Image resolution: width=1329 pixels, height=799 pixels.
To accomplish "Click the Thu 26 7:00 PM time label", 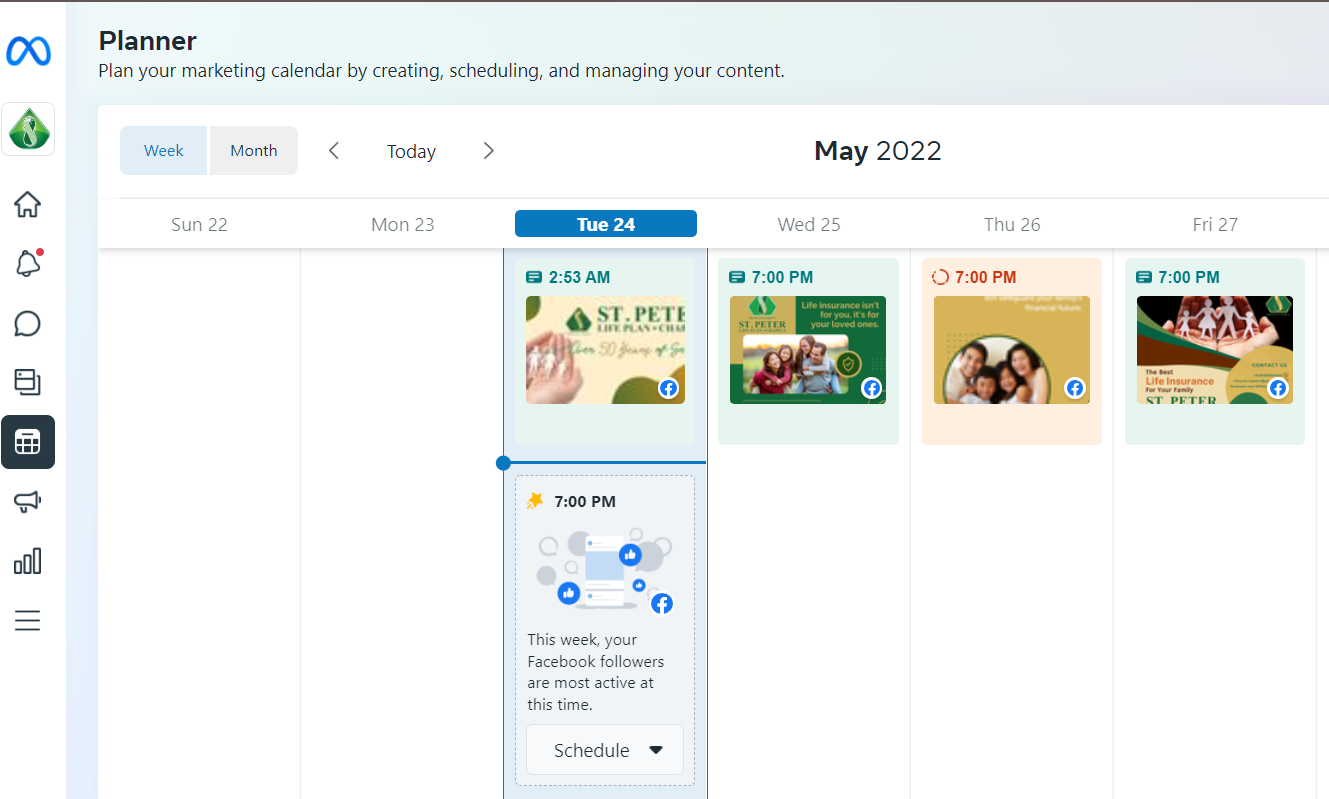I will (985, 277).
